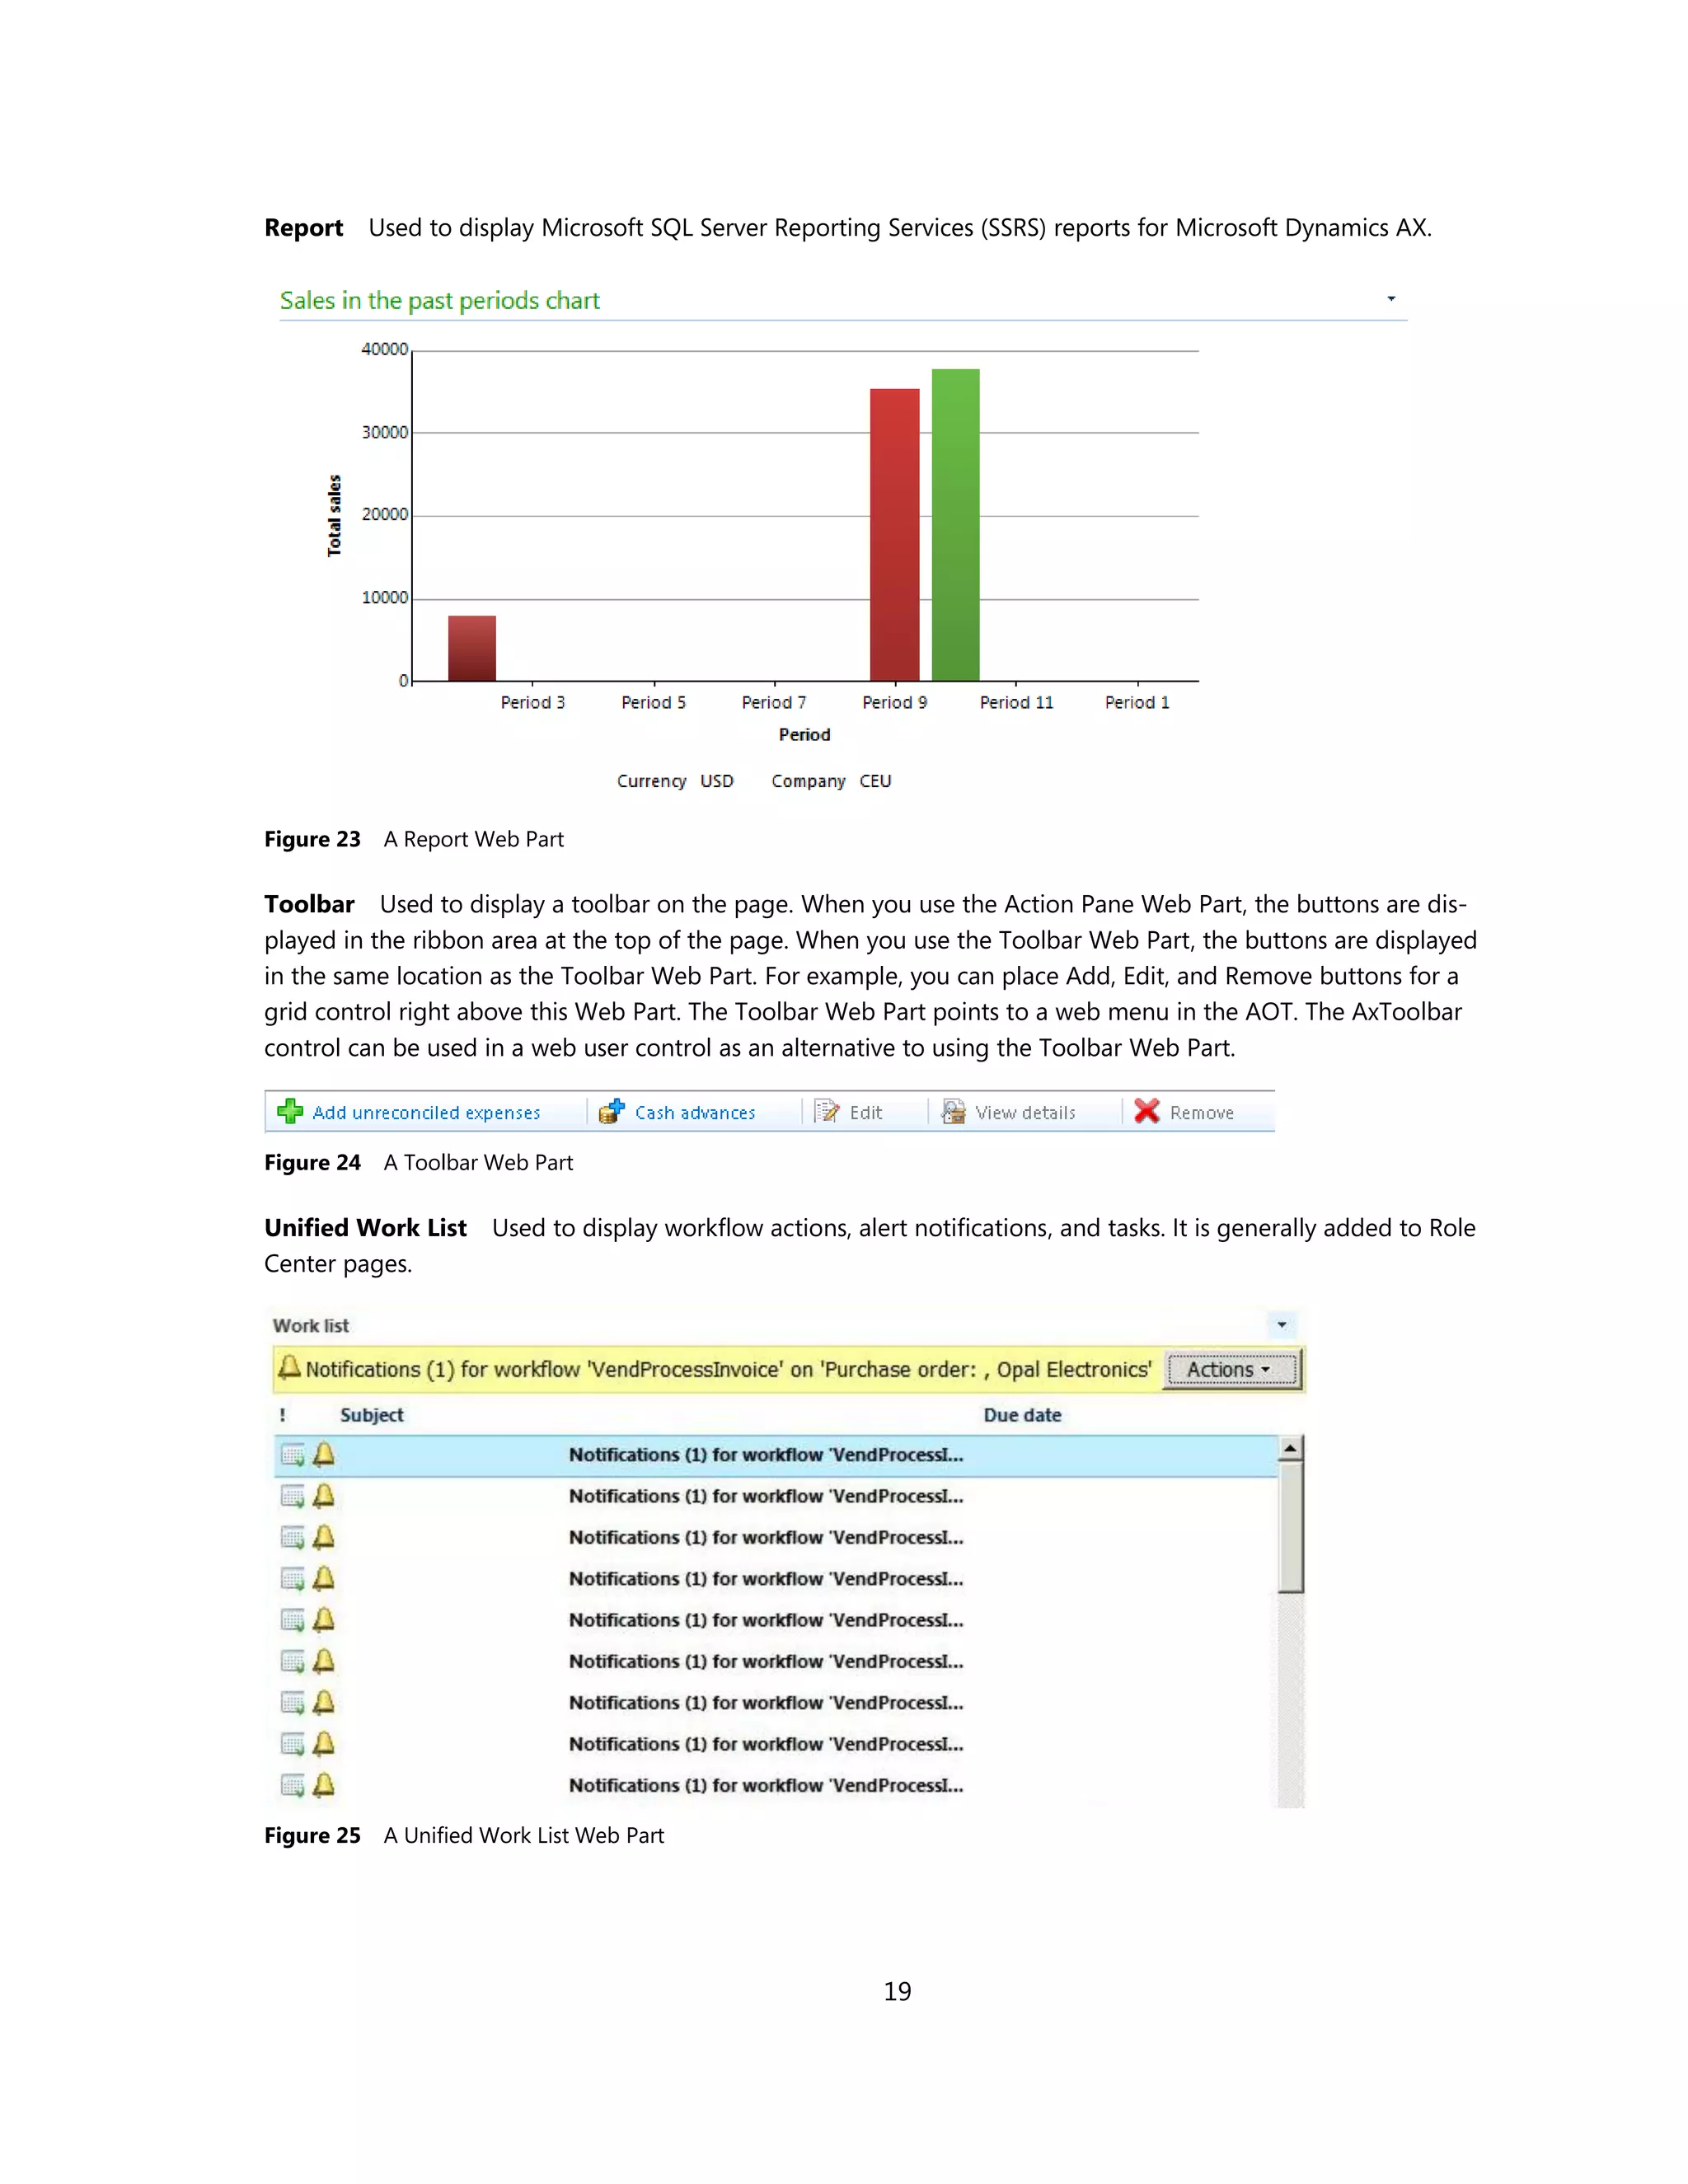The width and height of the screenshot is (1688, 2184).
Task: Click the green plus Add unreconciled expenses icon
Action: pyautogui.click(x=290, y=1111)
